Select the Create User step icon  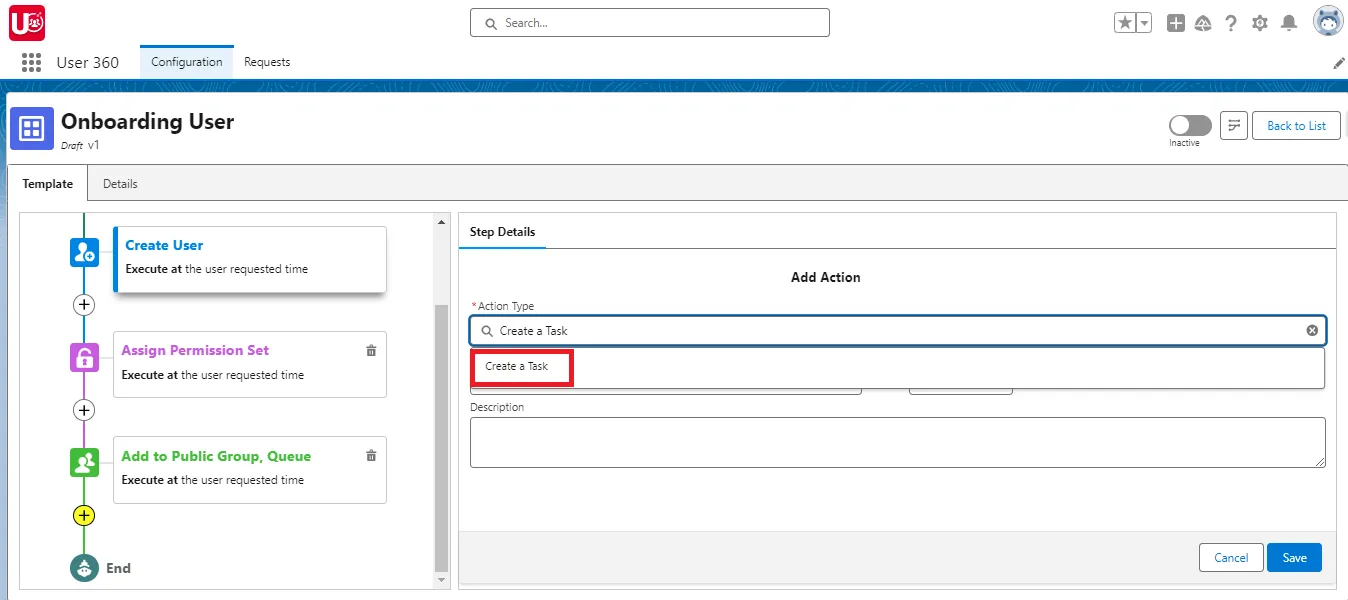click(85, 252)
